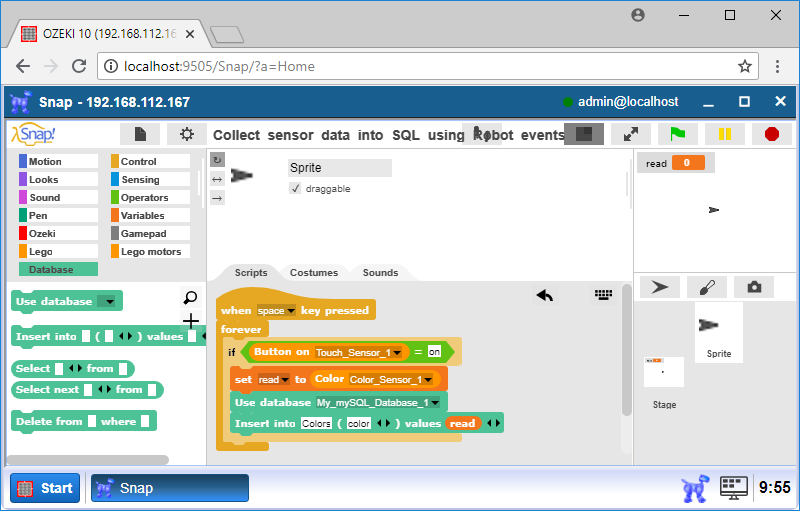The height and width of the screenshot is (511, 800).
Task: Click the Start button in taskbar
Action: tap(45, 488)
